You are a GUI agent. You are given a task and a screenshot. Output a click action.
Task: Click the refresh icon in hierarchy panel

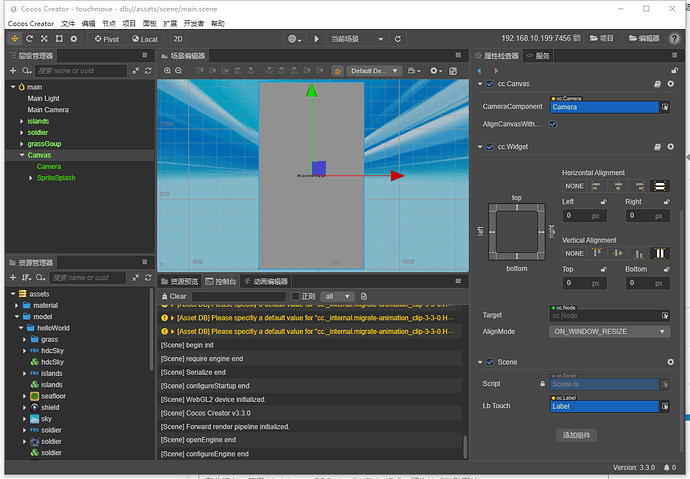pyautogui.click(x=147, y=71)
